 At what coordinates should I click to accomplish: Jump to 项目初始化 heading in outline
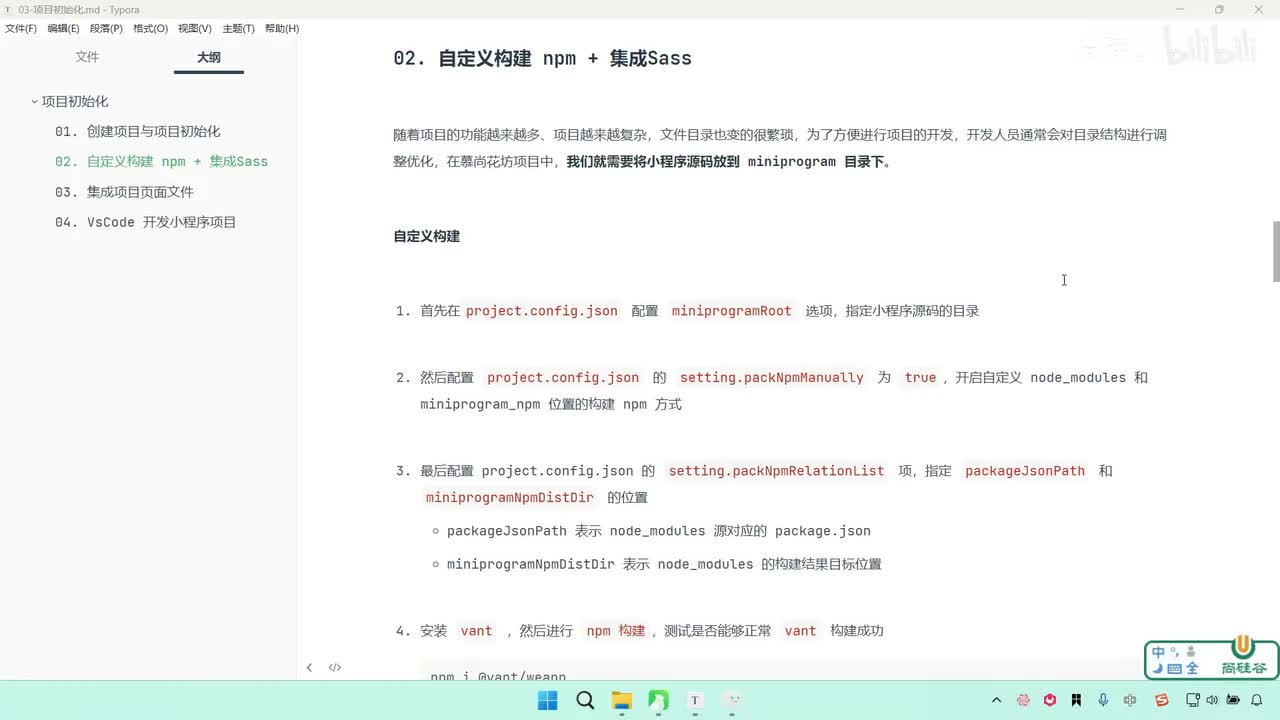pos(75,101)
